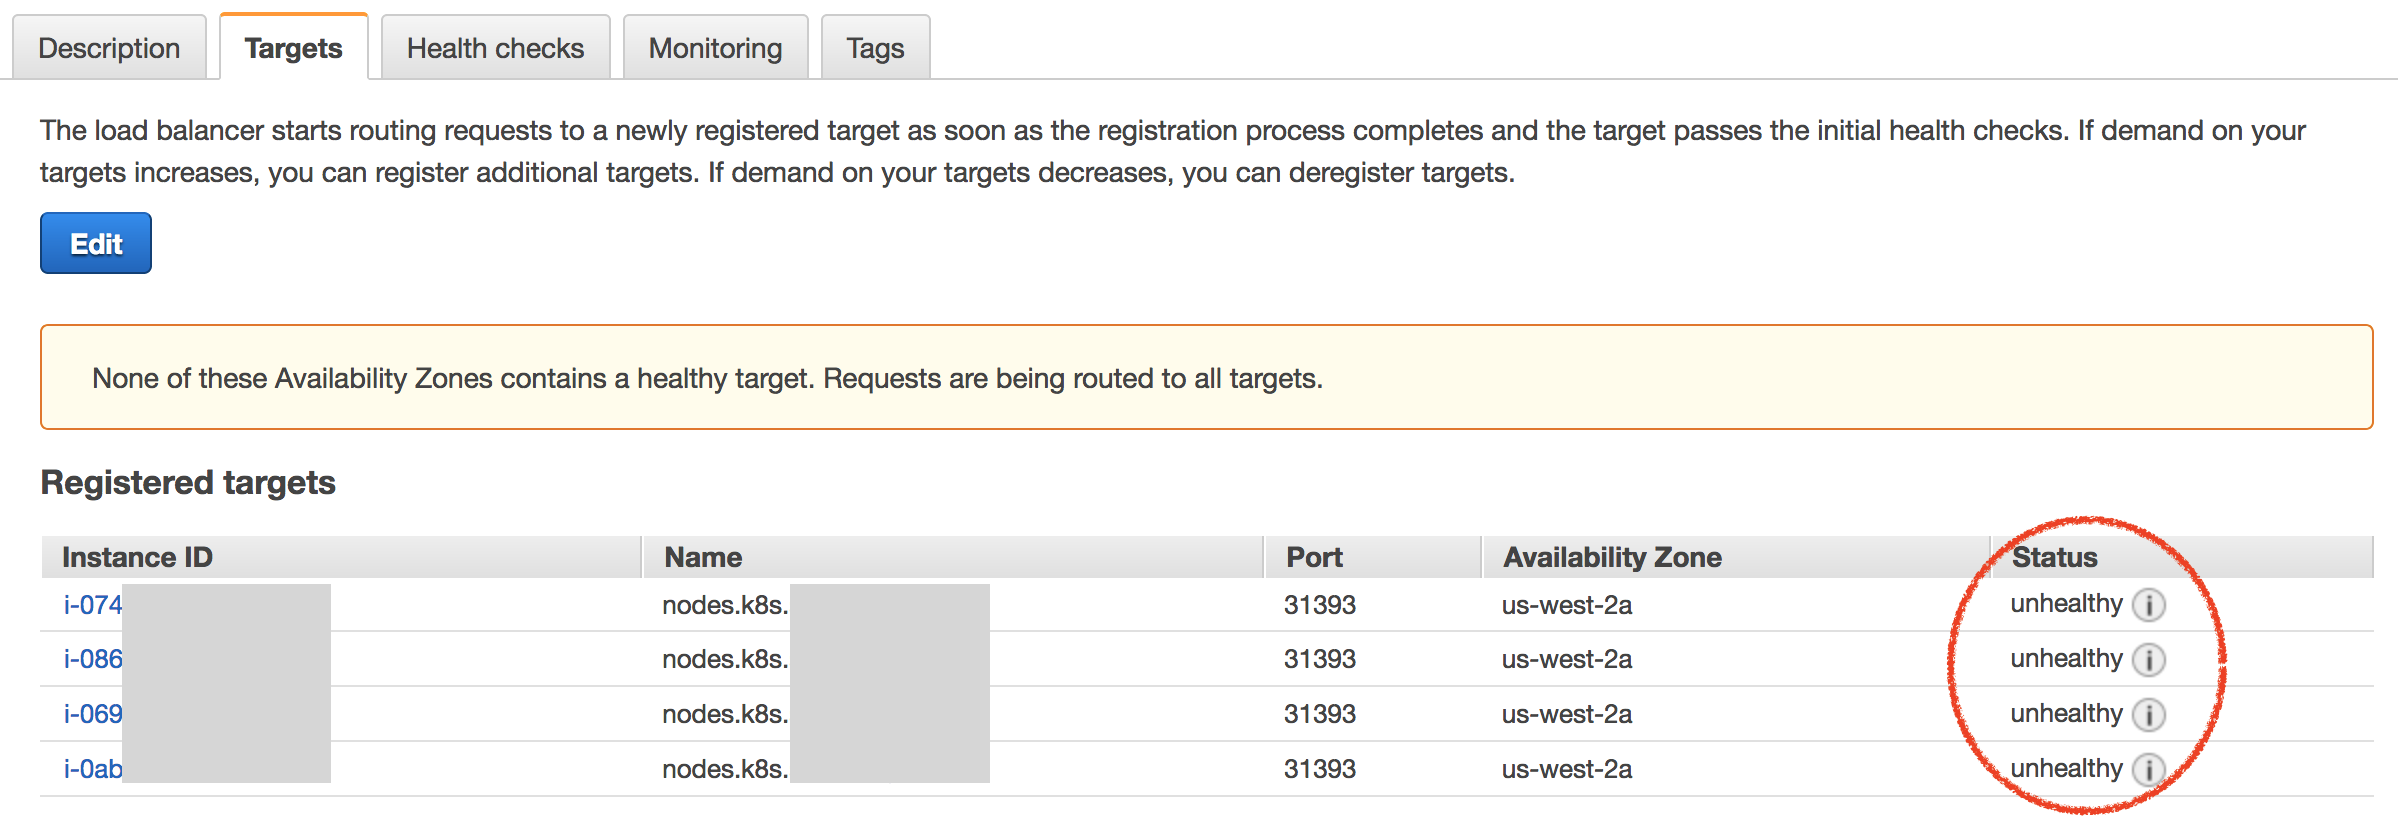Open instance link i-0ab
The width and height of the screenshot is (2398, 816).
tap(93, 770)
